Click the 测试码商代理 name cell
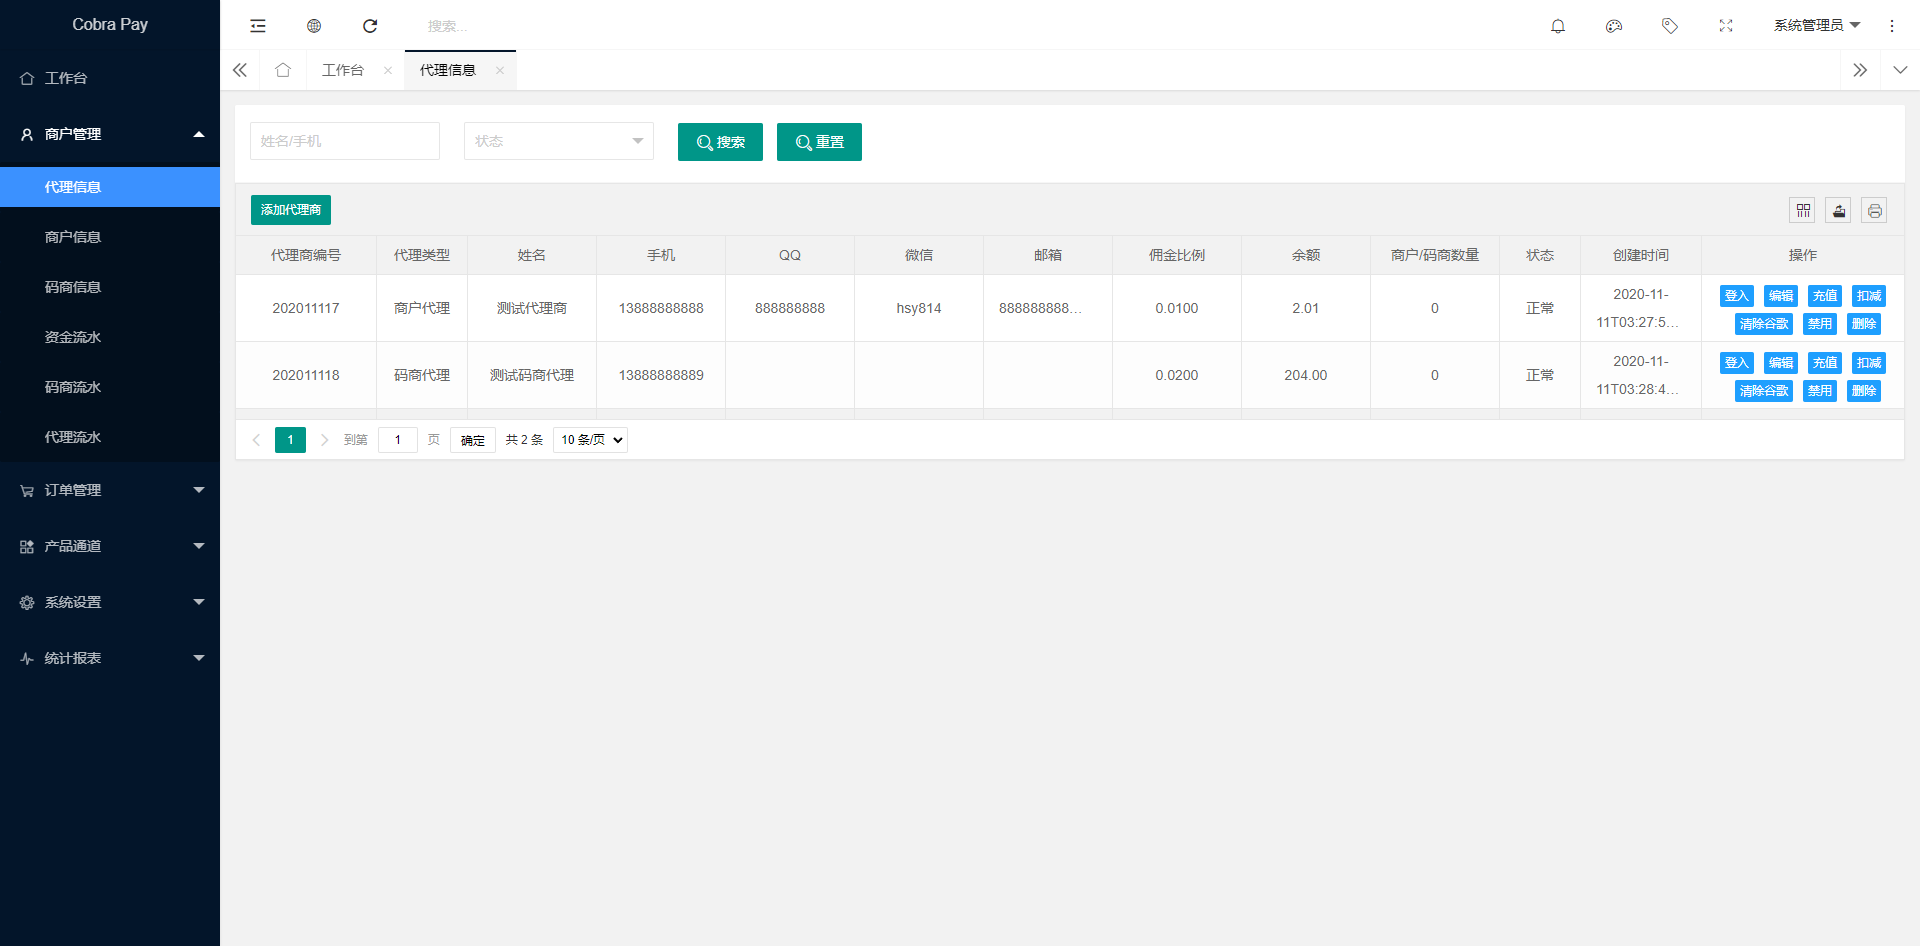The image size is (1920, 946). [532, 375]
